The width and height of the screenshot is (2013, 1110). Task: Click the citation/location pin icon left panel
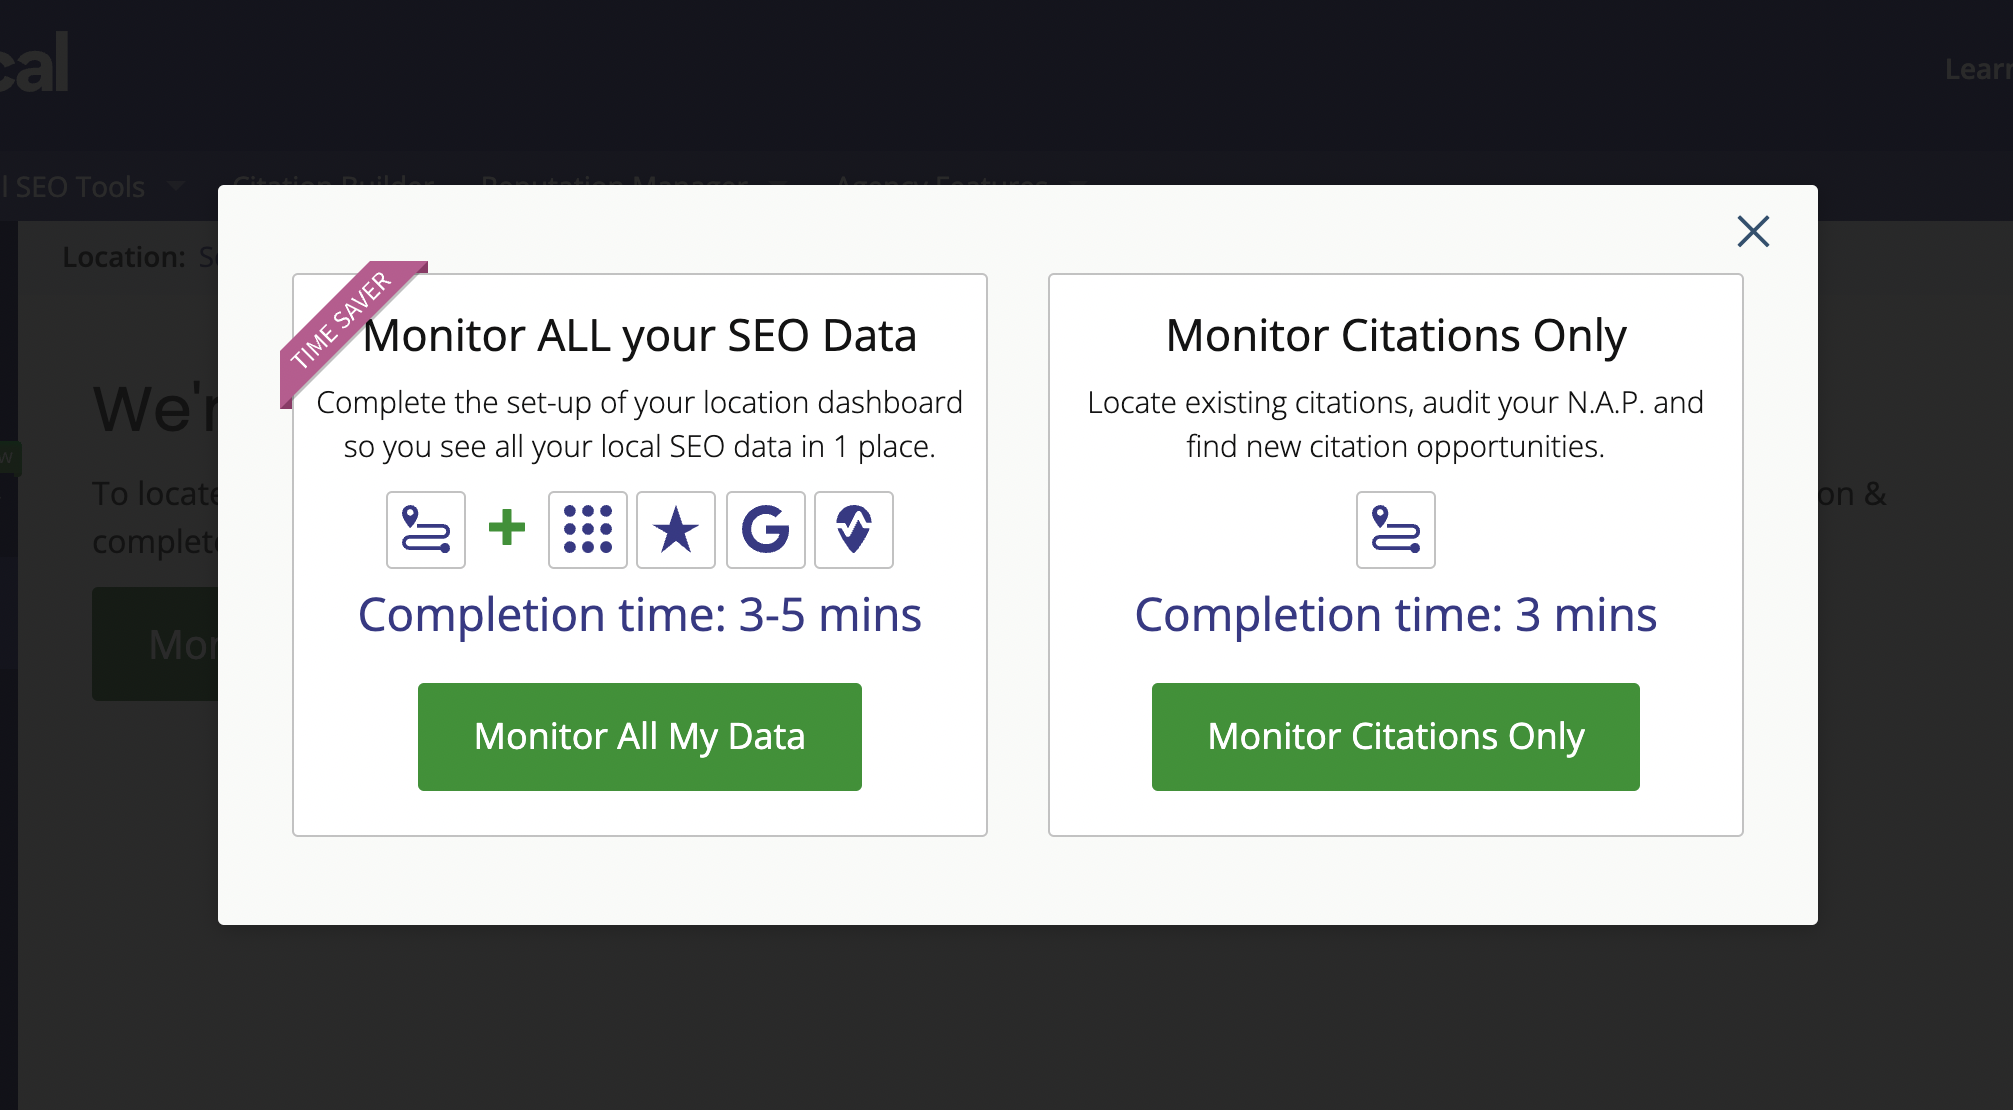425,529
